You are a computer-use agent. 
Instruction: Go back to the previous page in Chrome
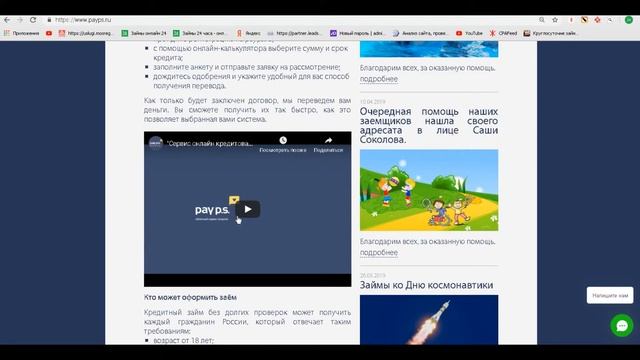coord(7,20)
